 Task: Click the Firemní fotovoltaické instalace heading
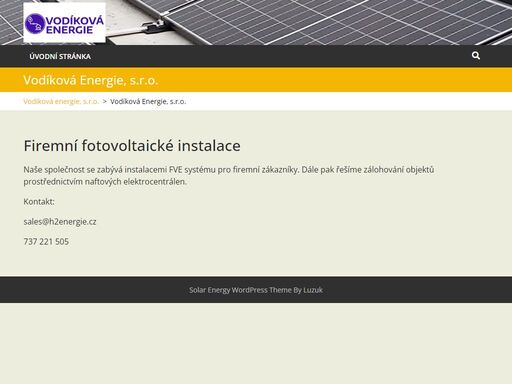(x=132, y=146)
